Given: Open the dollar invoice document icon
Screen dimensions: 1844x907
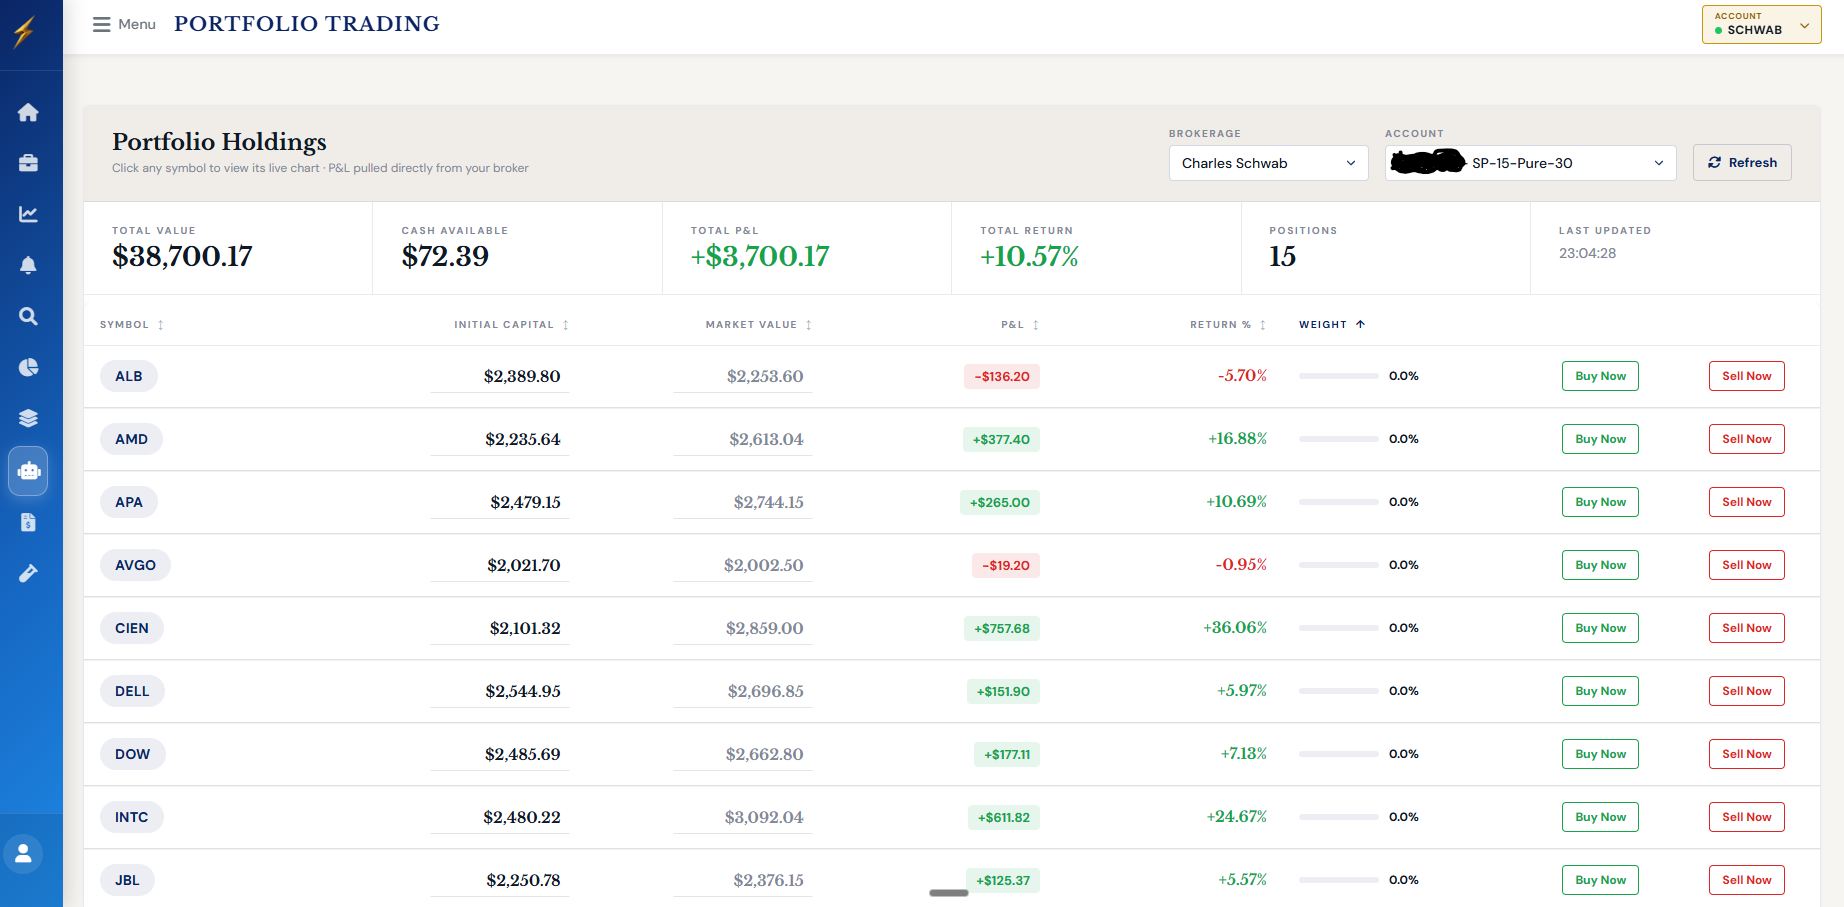Looking at the screenshot, I should coord(28,522).
